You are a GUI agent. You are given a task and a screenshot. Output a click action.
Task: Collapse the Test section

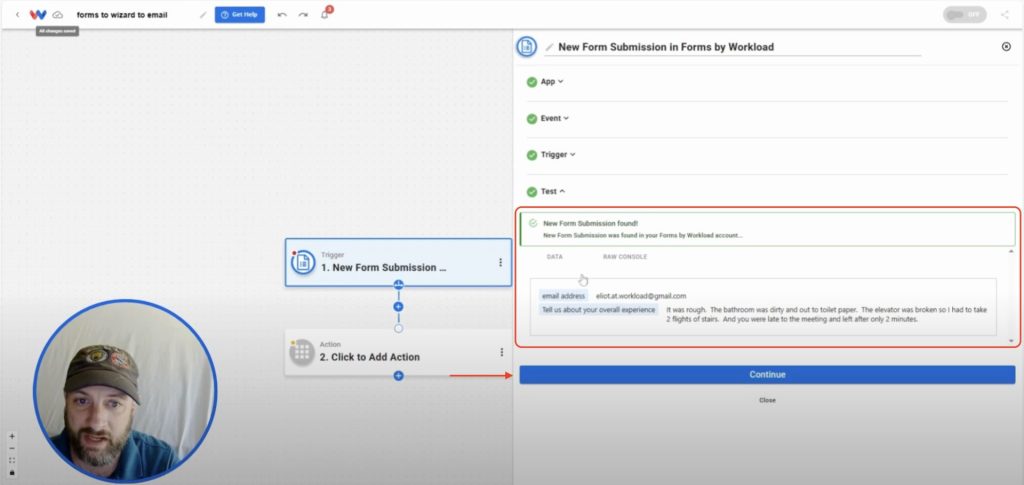click(552, 191)
